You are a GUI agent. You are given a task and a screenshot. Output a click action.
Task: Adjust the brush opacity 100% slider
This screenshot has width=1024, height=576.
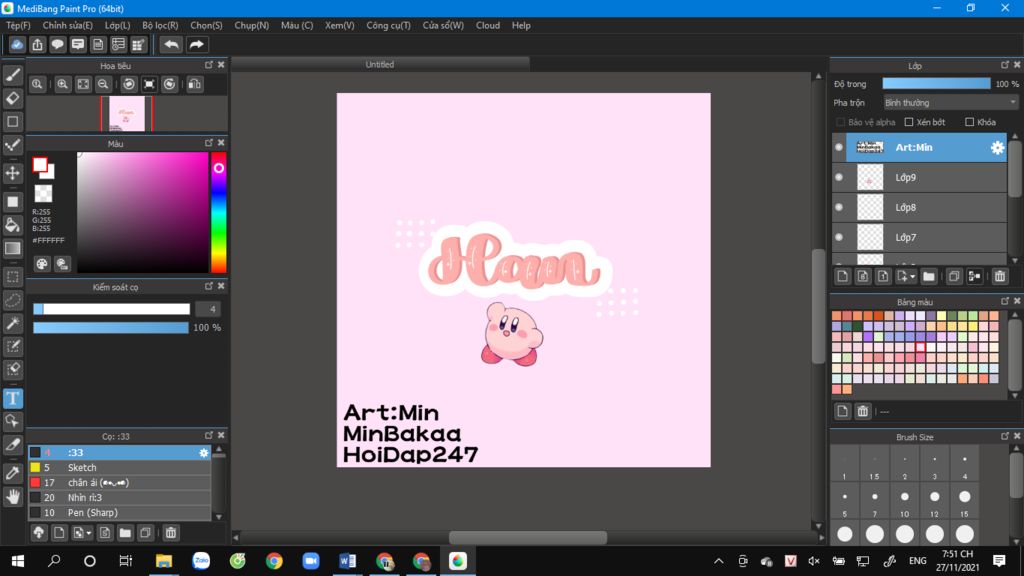point(111,327)
